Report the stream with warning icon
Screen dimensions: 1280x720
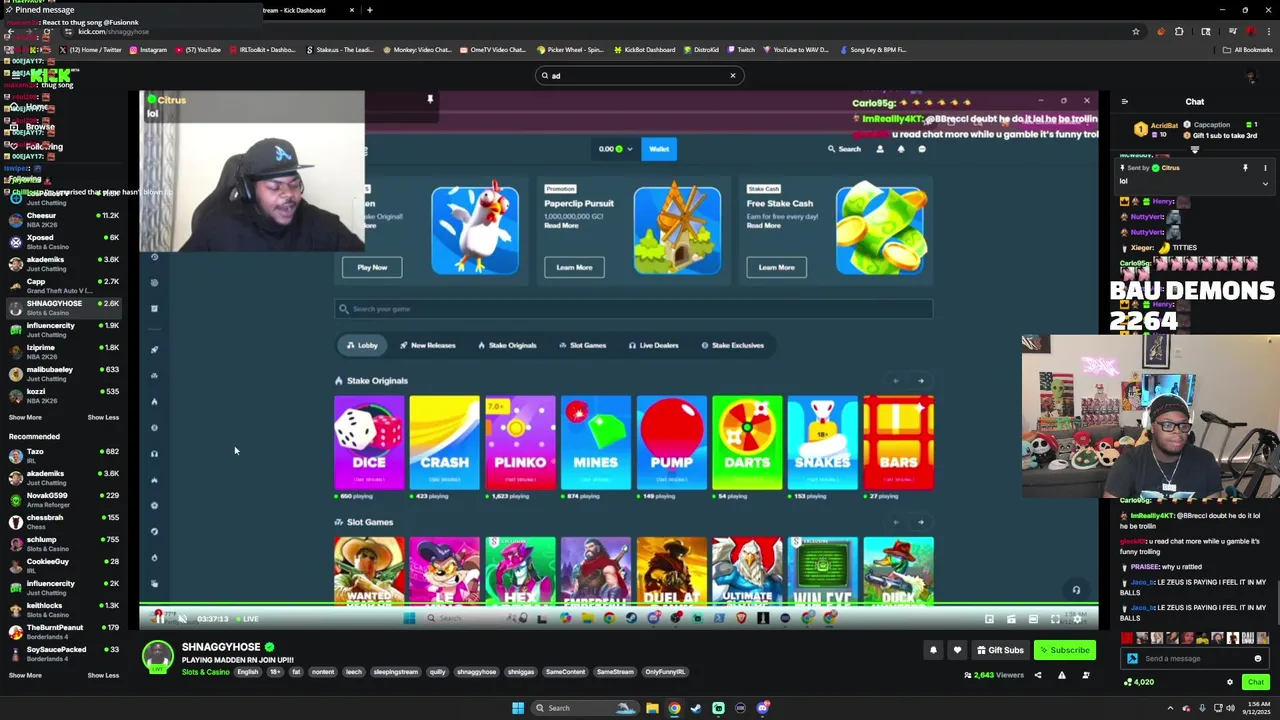[x=1062, y=675]
